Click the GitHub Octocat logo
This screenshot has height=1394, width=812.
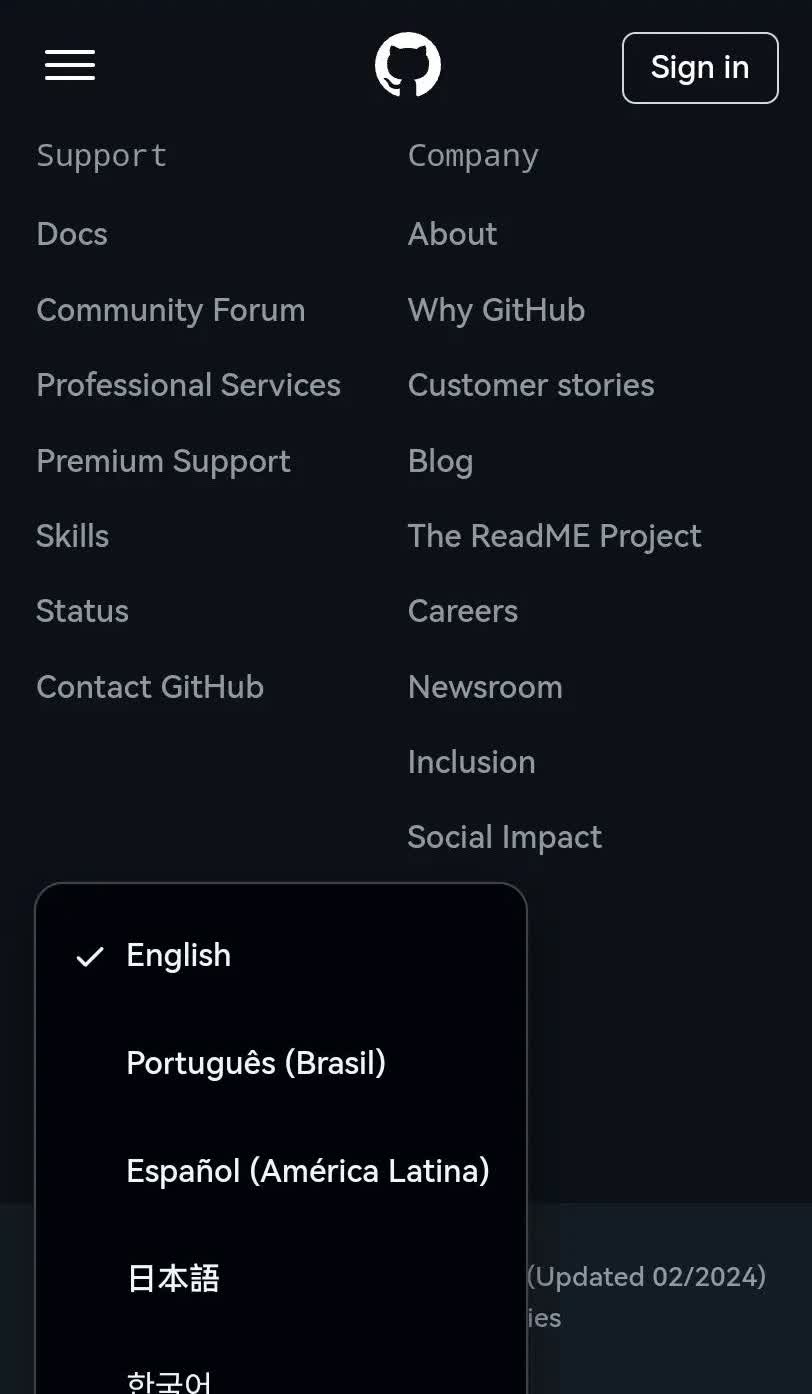[408, 66]
